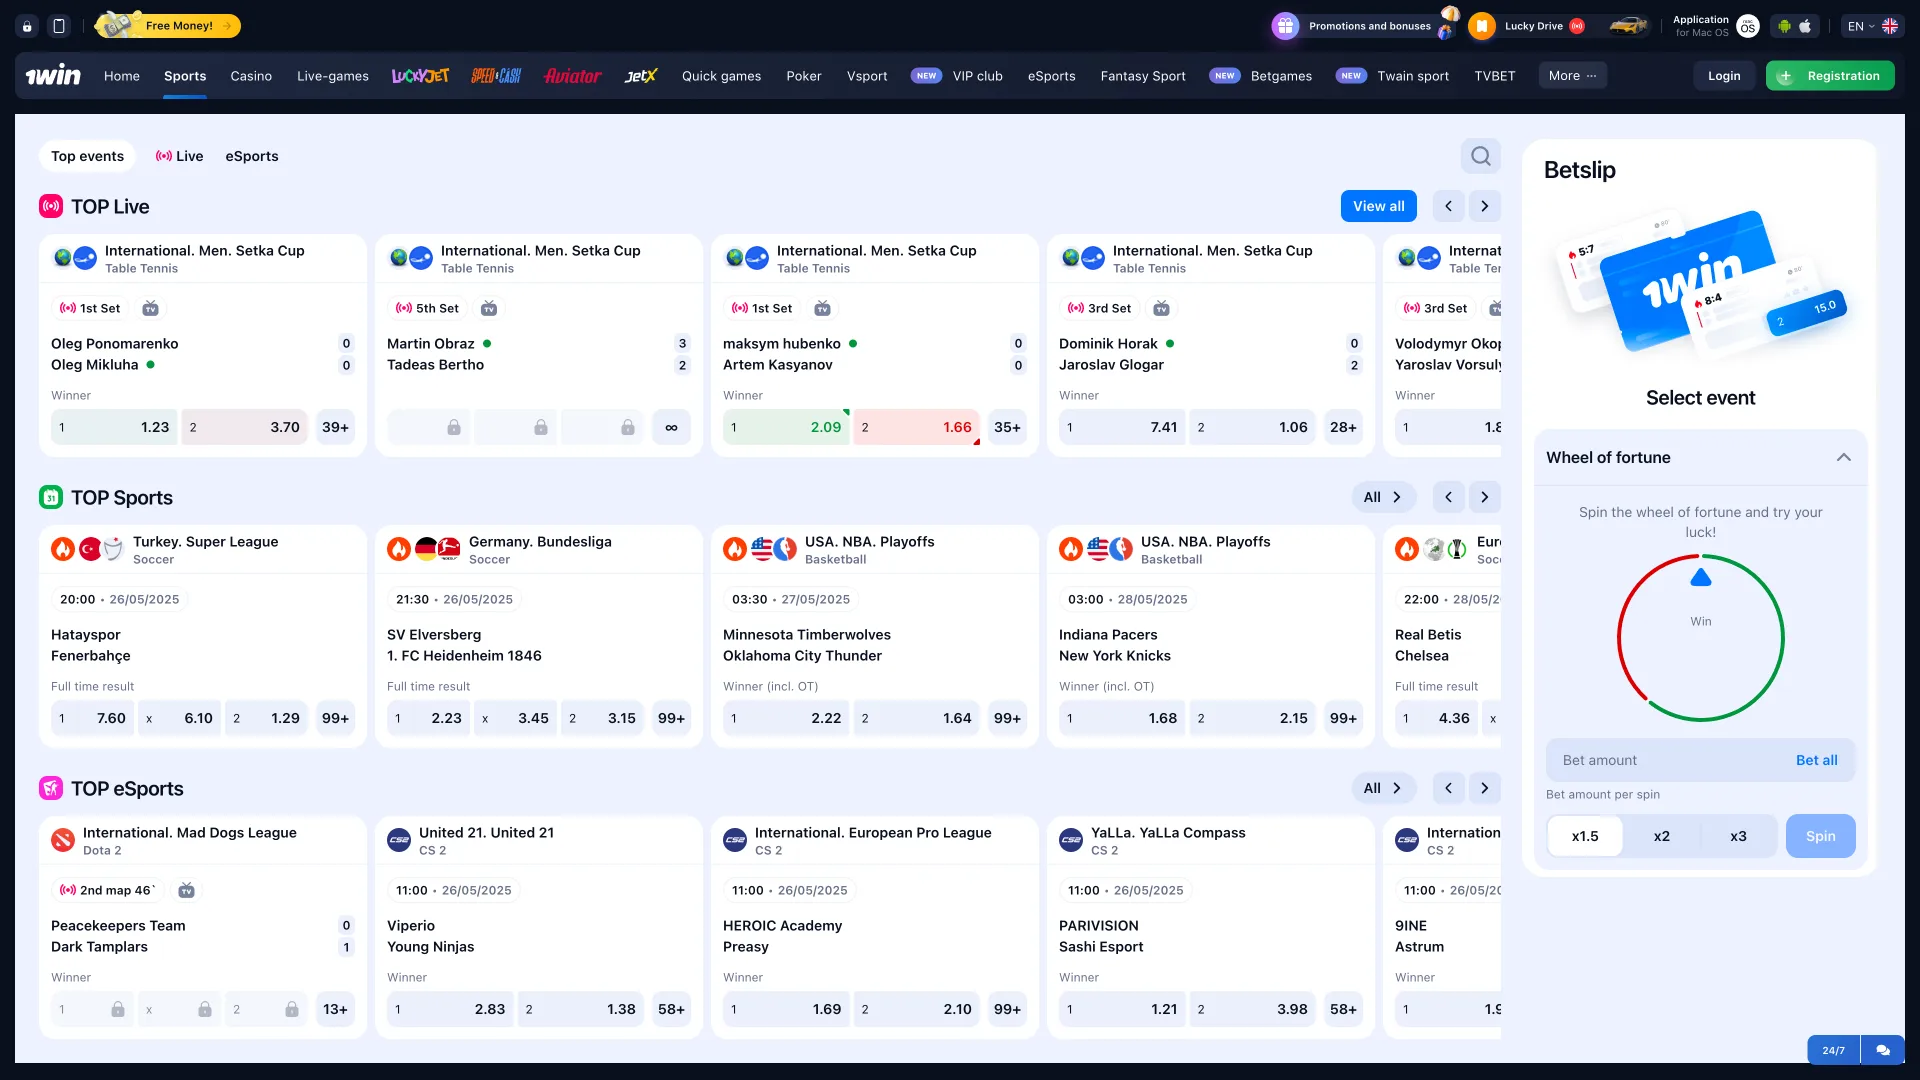This screenshot has width=1920, height=1080.
Task: Click the Lucky Drive orange icon
Action: tap(1482, 26)
